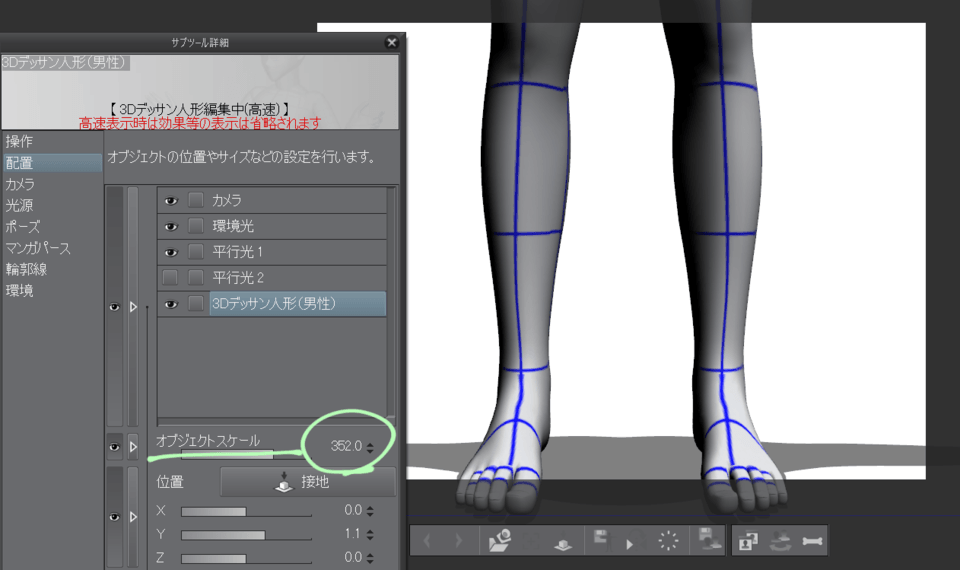Click stepper arrows beside X value 0.0
This screenshot has height=570, width=960.
(x=370, y=511)
